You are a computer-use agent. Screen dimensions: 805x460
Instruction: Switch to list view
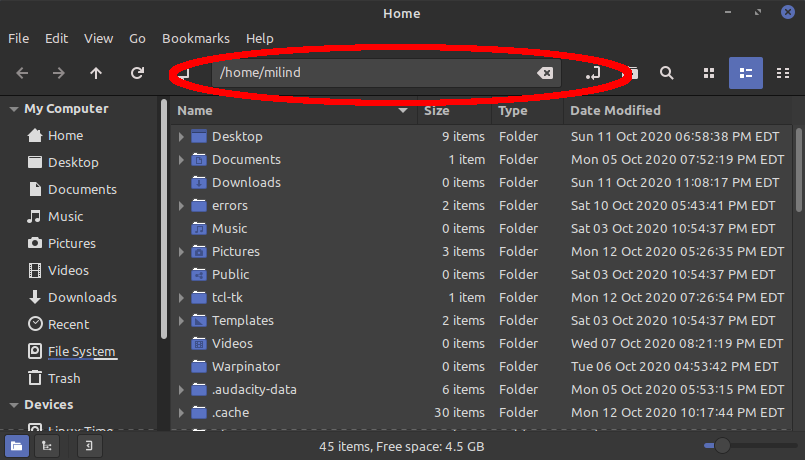pos(746,73)
